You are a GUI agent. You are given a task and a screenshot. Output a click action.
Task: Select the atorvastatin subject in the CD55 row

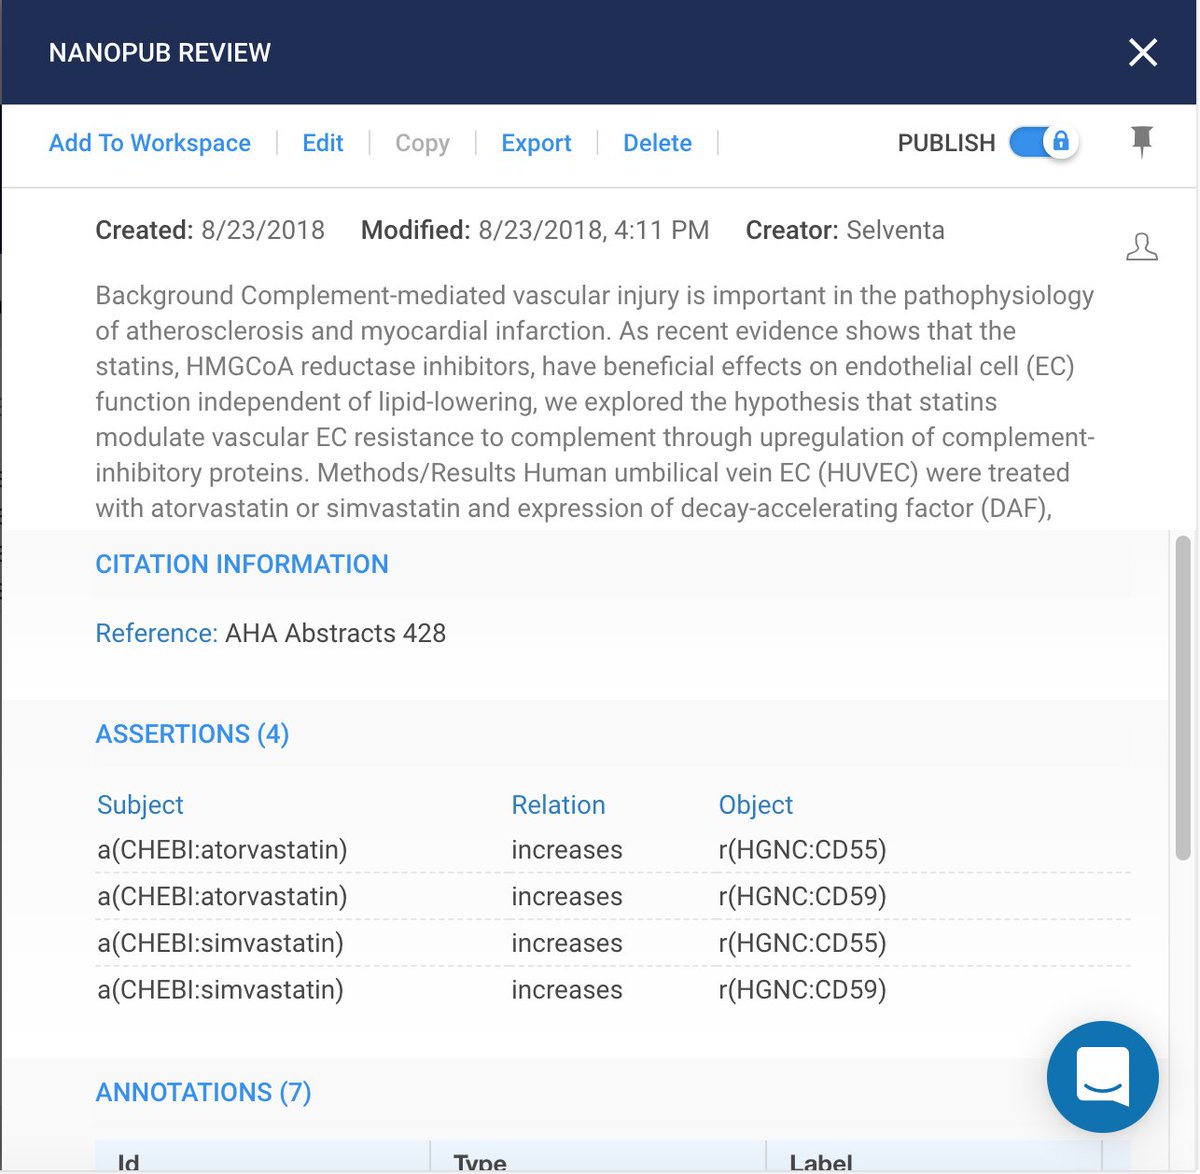pos(222,850)
